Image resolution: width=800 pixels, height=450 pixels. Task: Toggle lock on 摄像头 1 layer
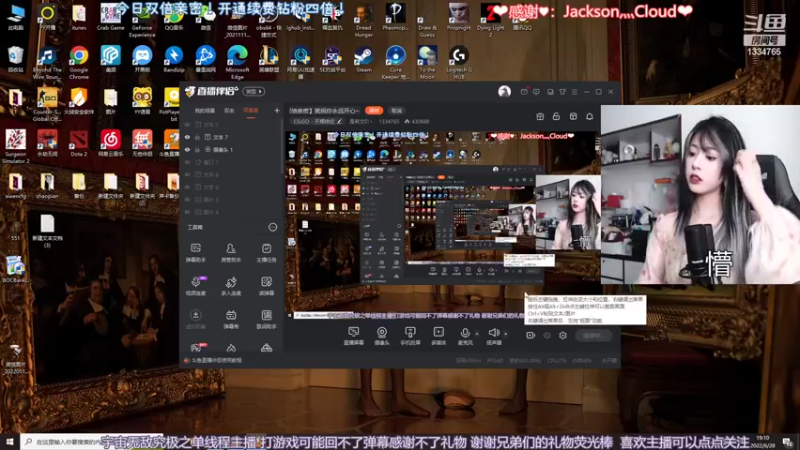pos(197,150)
